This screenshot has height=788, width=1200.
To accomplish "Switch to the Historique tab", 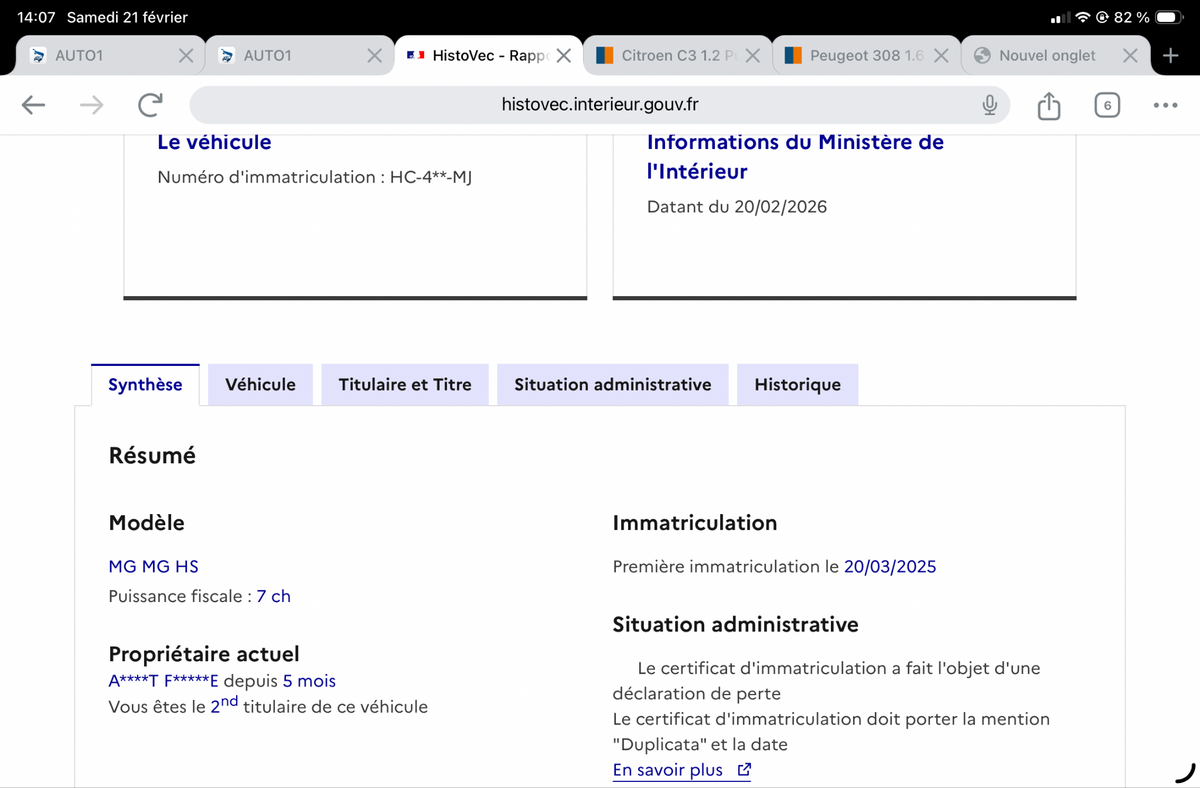I will tap(797, 385).
